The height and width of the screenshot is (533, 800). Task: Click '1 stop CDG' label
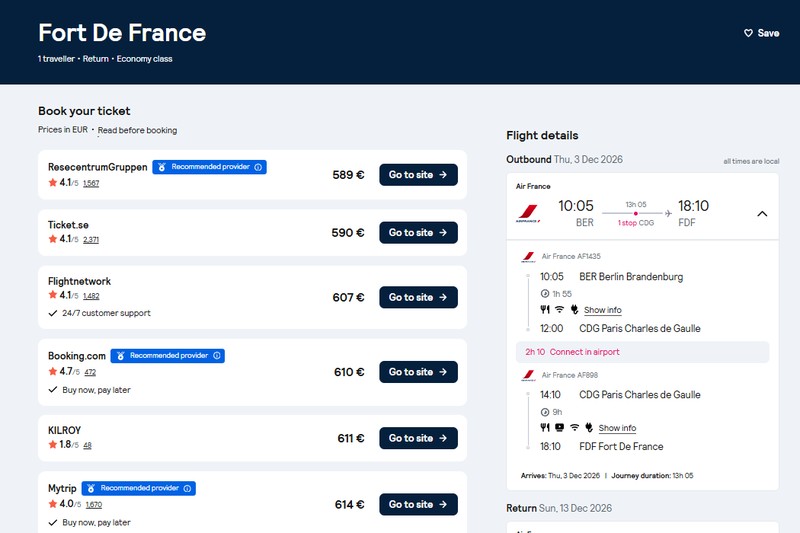(x=636, y=223)
